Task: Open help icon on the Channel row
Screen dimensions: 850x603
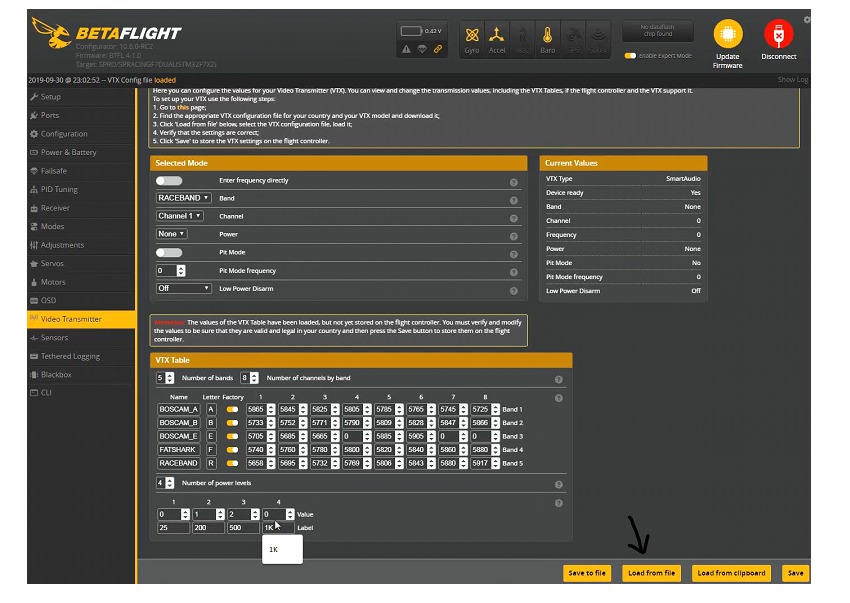Action: point(513,219)
